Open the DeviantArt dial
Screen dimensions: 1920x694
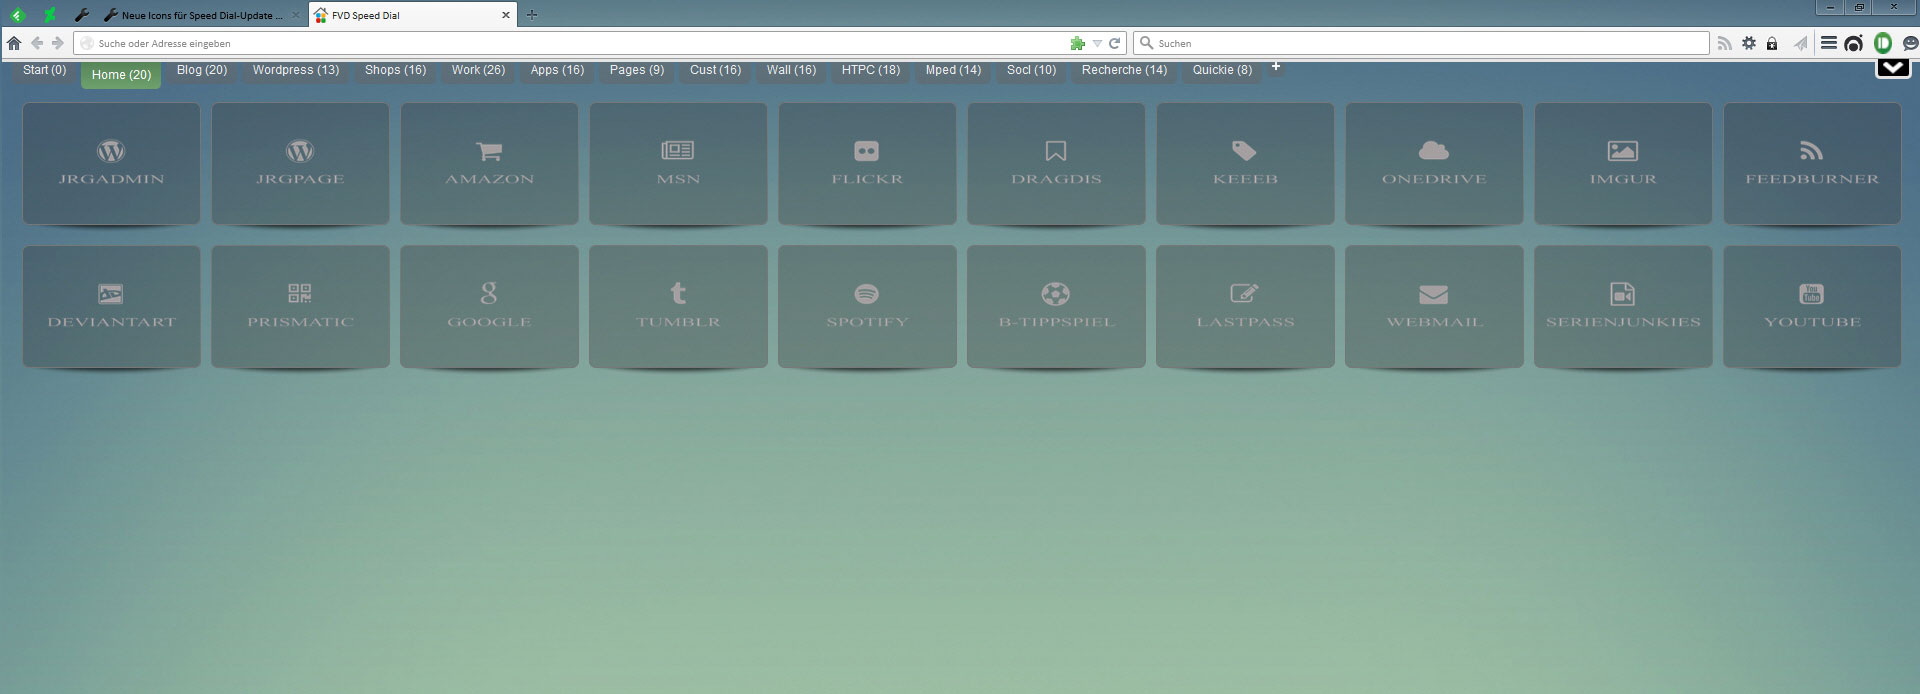111,307
